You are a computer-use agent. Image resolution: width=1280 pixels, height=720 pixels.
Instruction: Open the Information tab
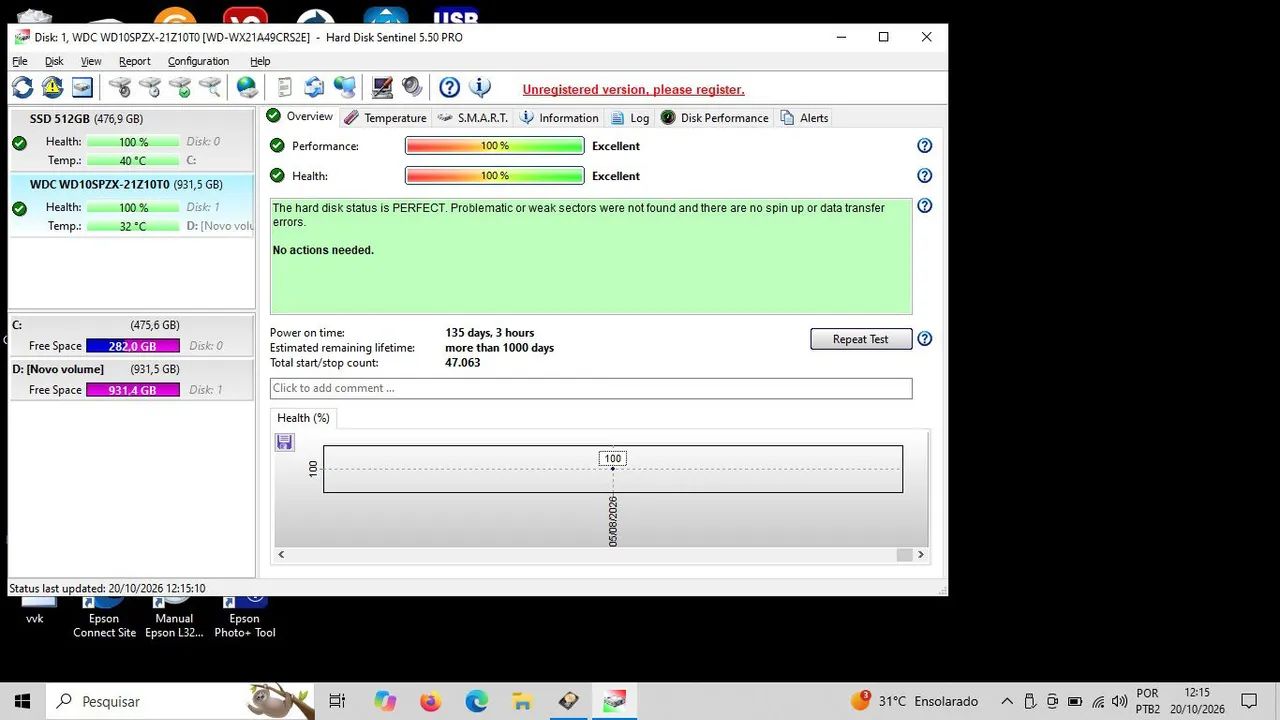559,118
